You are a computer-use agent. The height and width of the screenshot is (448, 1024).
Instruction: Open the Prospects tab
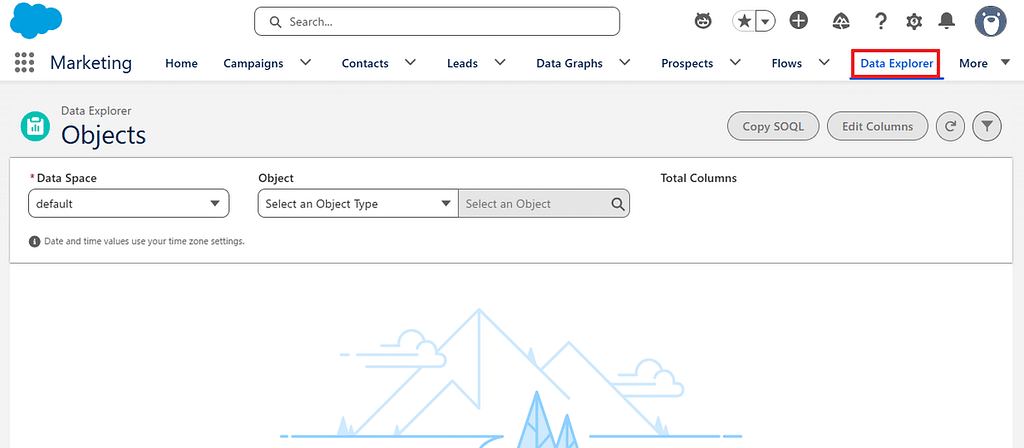point(687,63)
